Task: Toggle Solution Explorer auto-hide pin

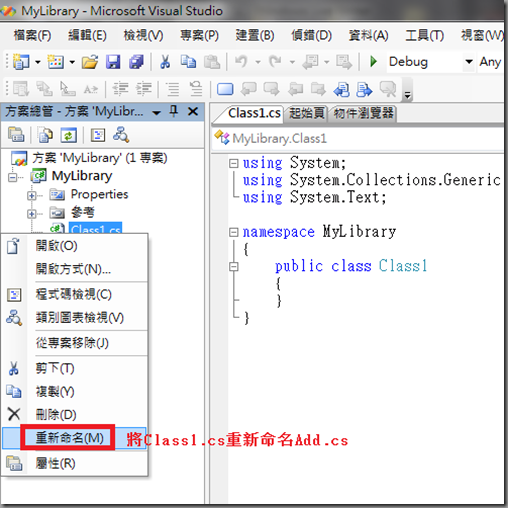Action: tap(174, 111)
